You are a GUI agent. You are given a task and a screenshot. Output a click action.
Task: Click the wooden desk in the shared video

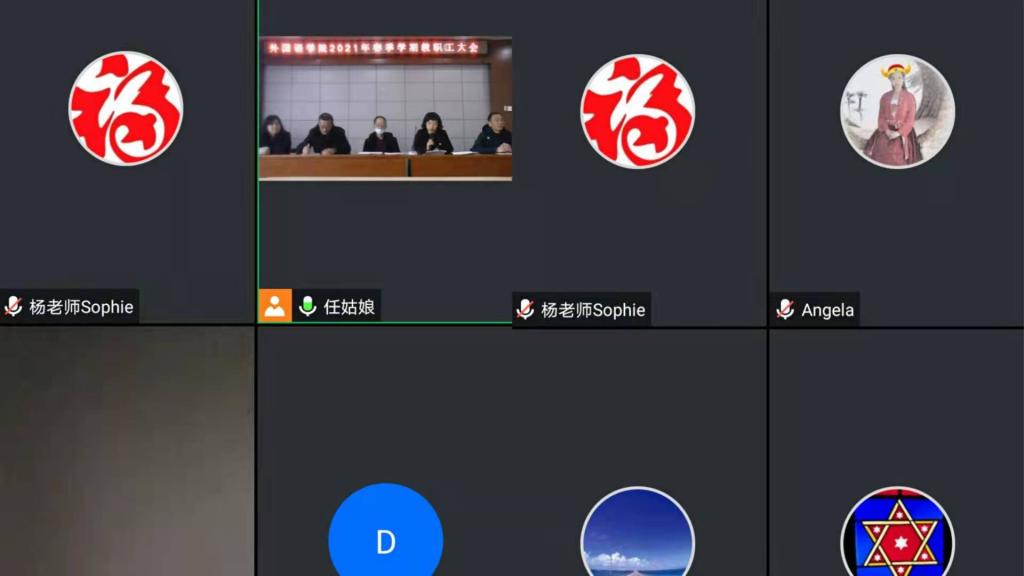pyautogui.click(x=385, y=166)
